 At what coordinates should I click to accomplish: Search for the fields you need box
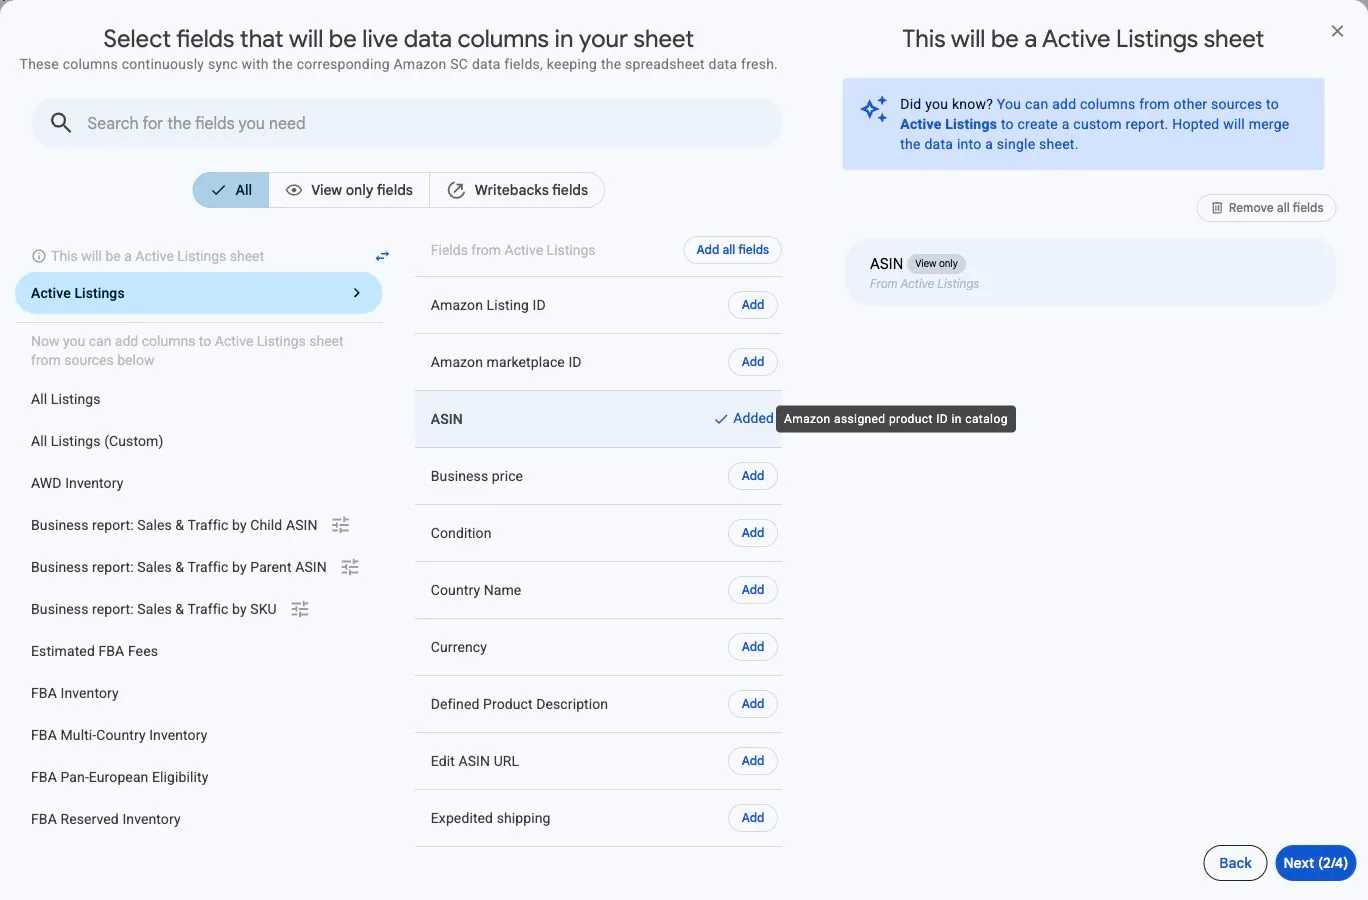(406, 123)
